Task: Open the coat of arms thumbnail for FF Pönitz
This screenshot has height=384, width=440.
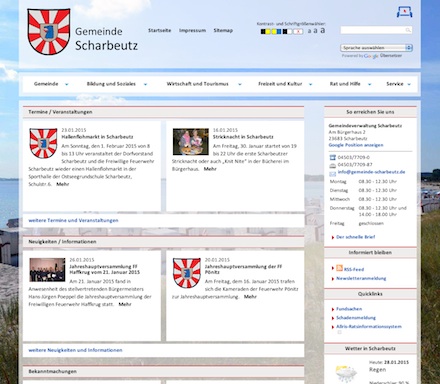Action: (x=187, y=273)
